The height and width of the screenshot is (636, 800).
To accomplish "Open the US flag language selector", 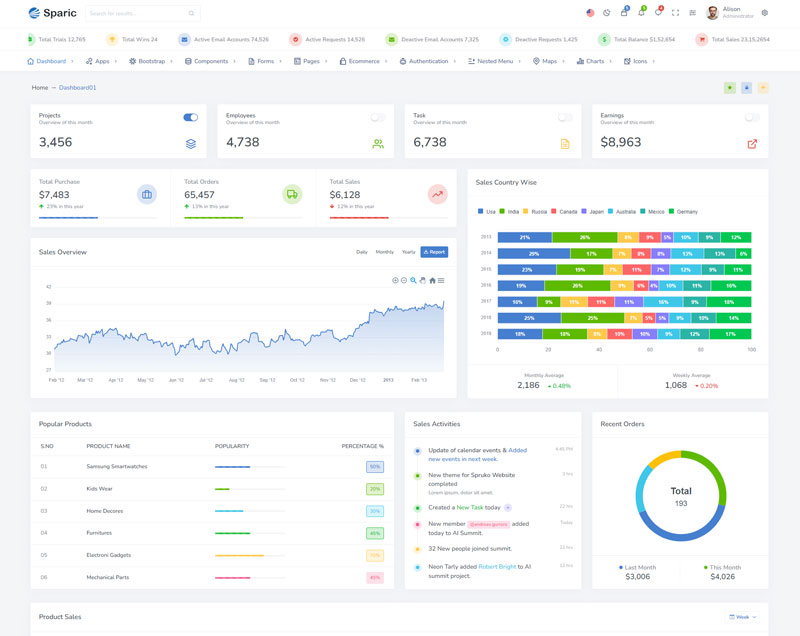I will click(x=590, y=13).
